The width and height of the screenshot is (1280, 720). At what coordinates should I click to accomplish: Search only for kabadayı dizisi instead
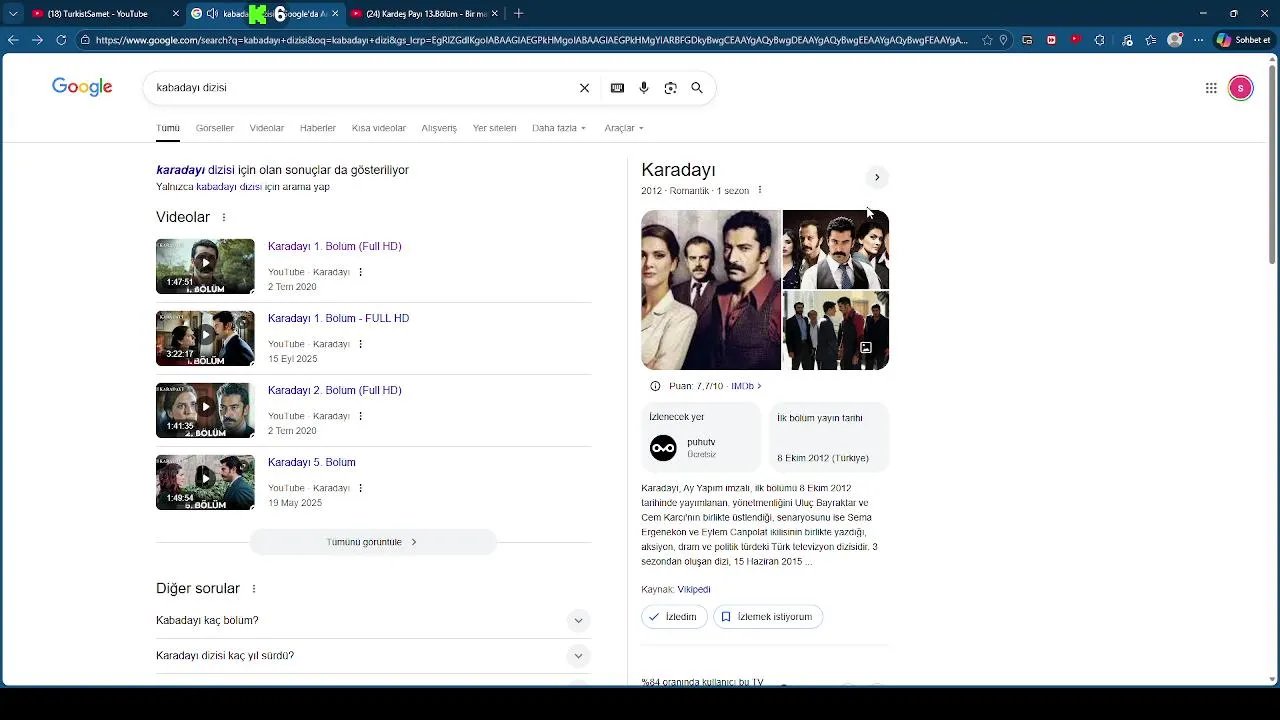229,187
